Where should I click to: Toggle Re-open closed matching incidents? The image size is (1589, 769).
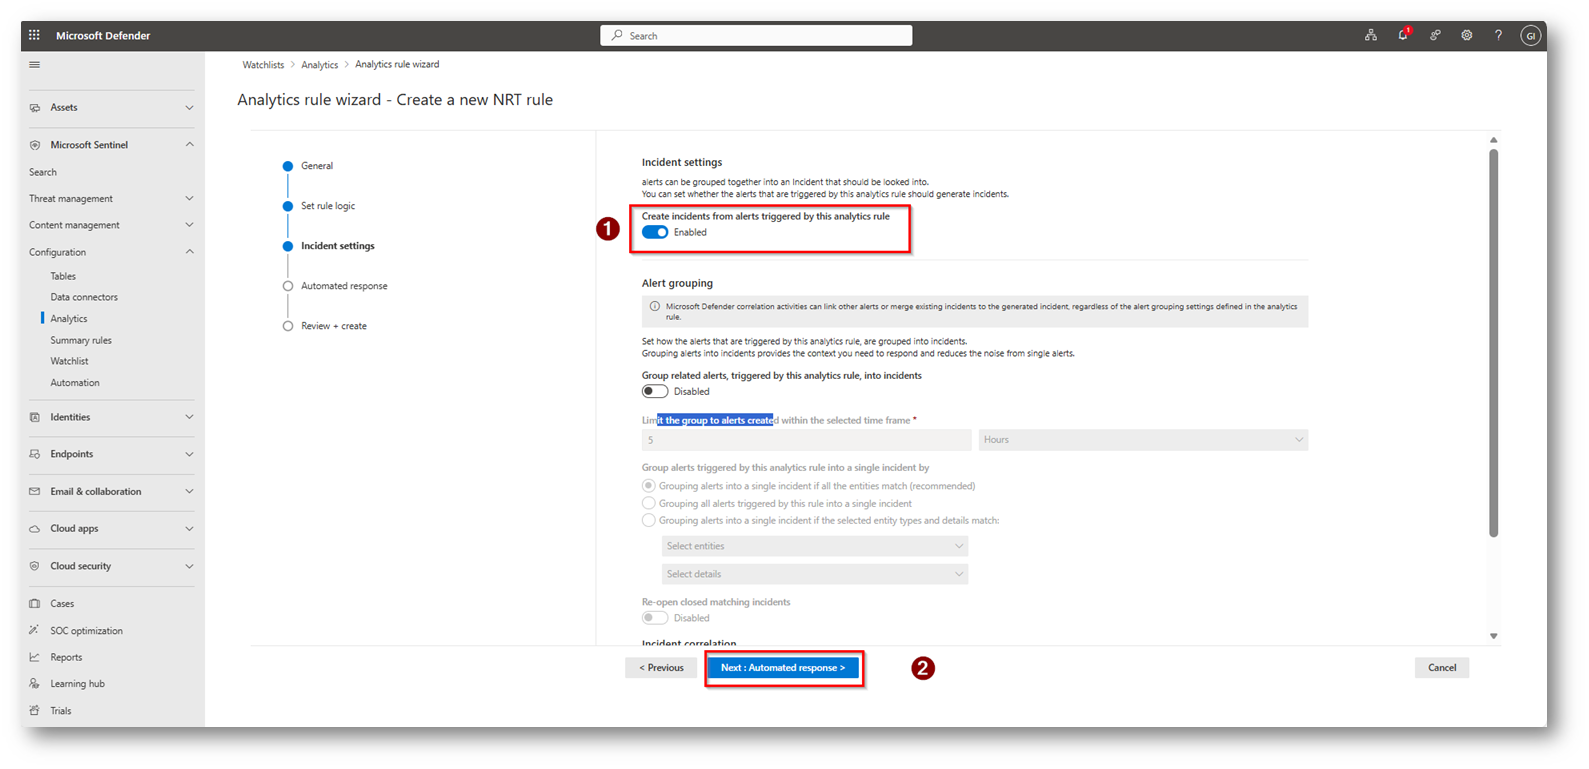click(655, 618)
